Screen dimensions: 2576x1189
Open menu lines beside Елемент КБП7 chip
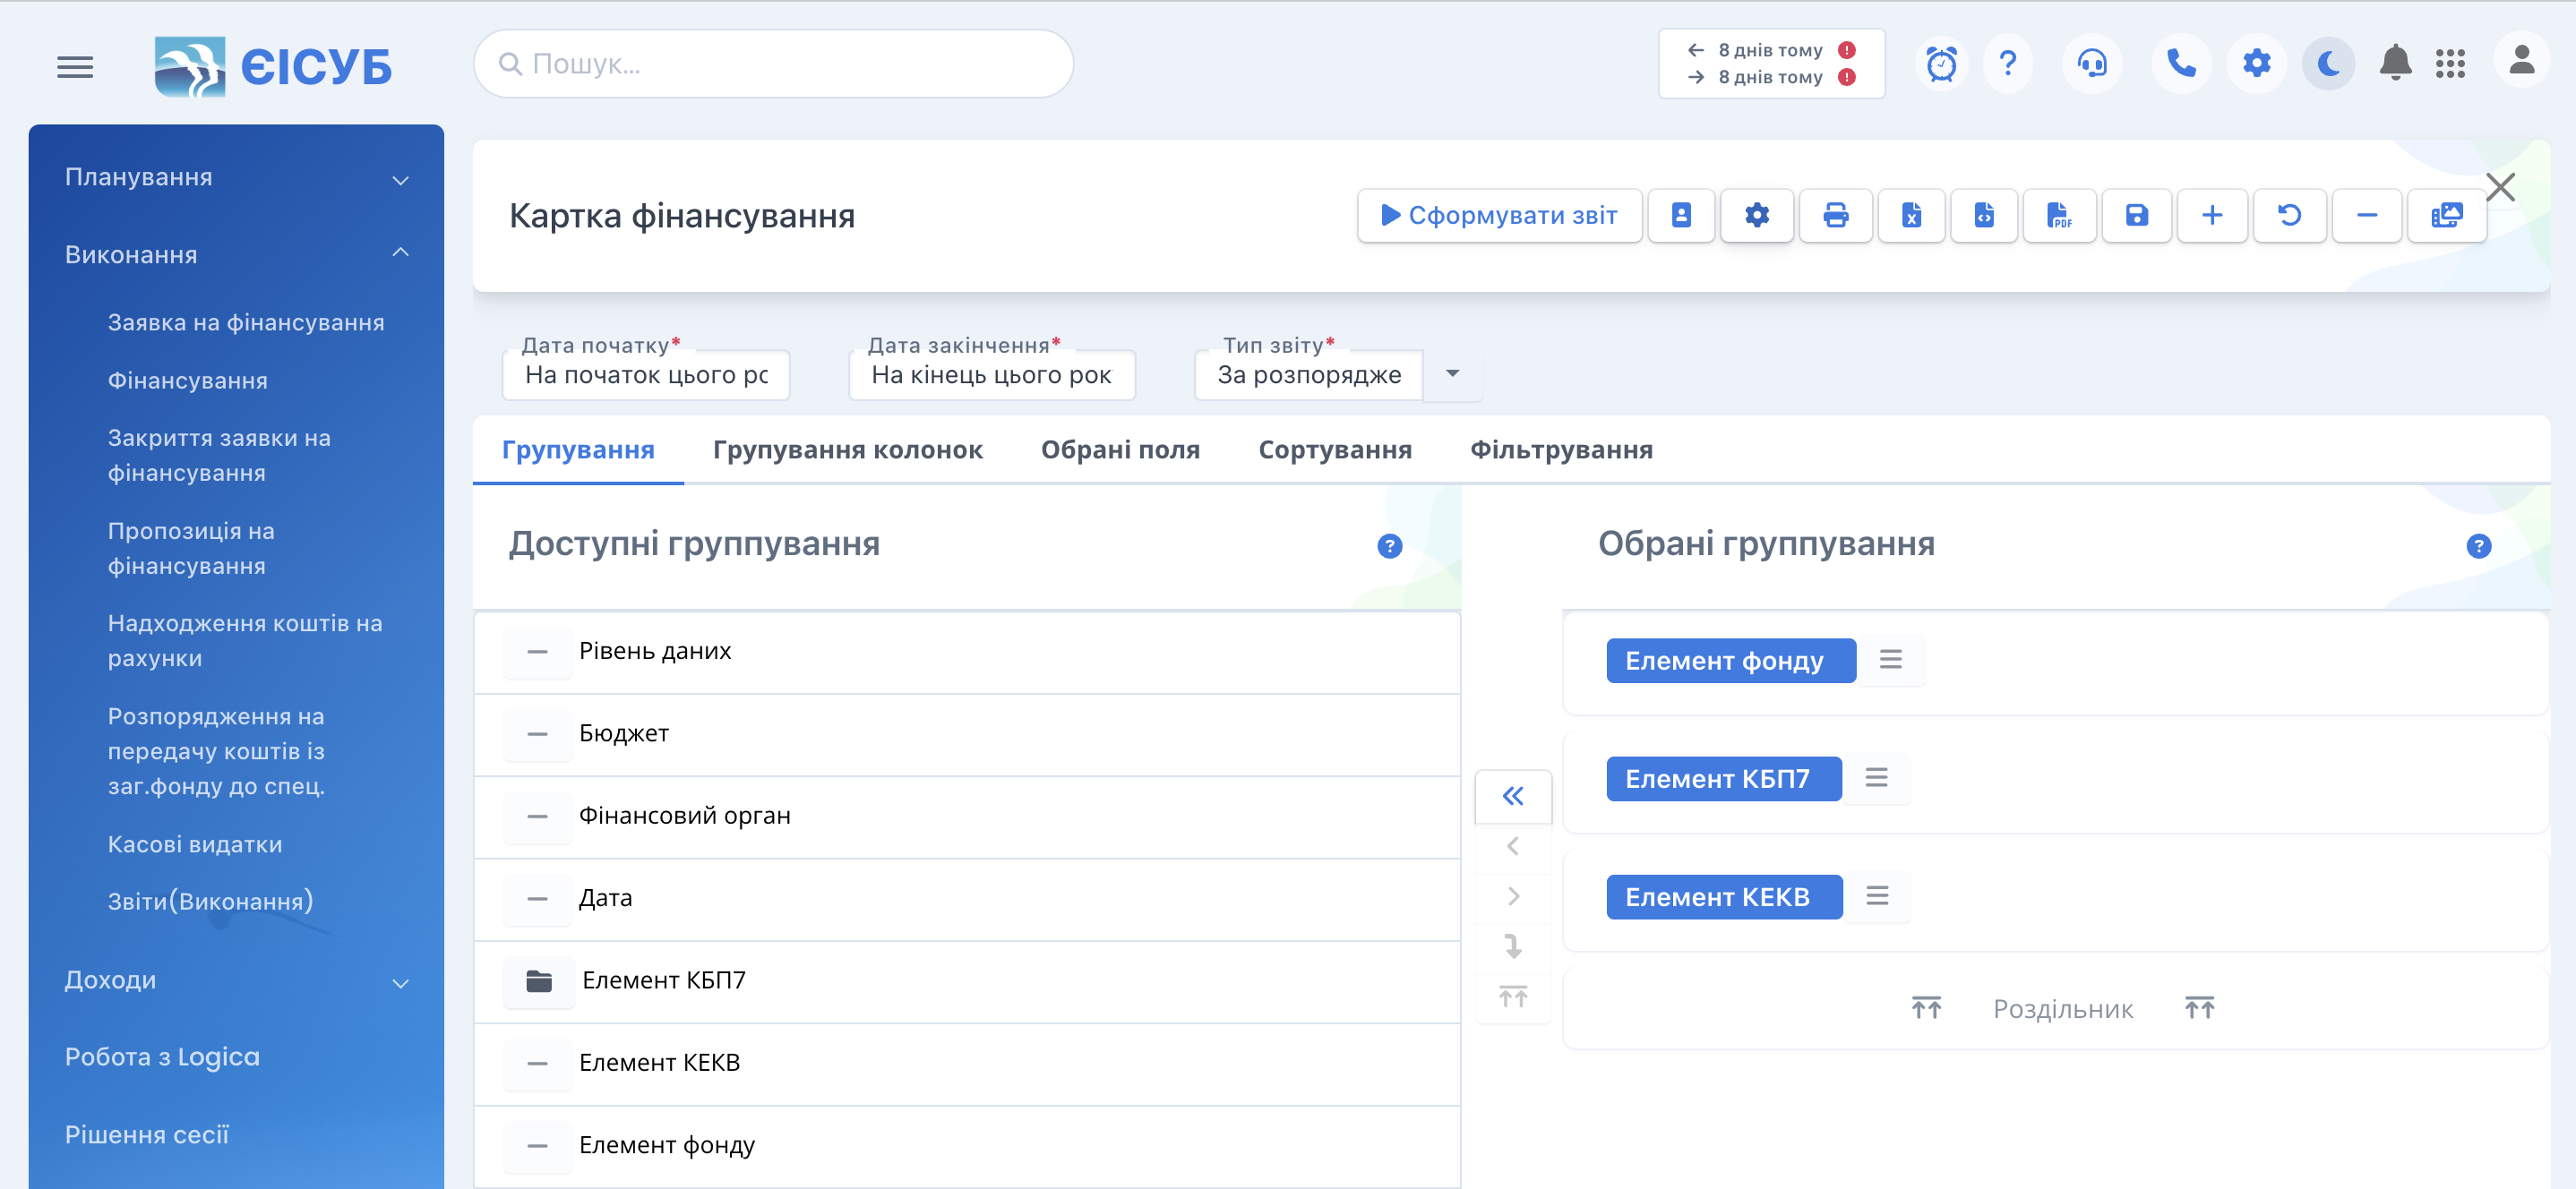(1876, 779)
